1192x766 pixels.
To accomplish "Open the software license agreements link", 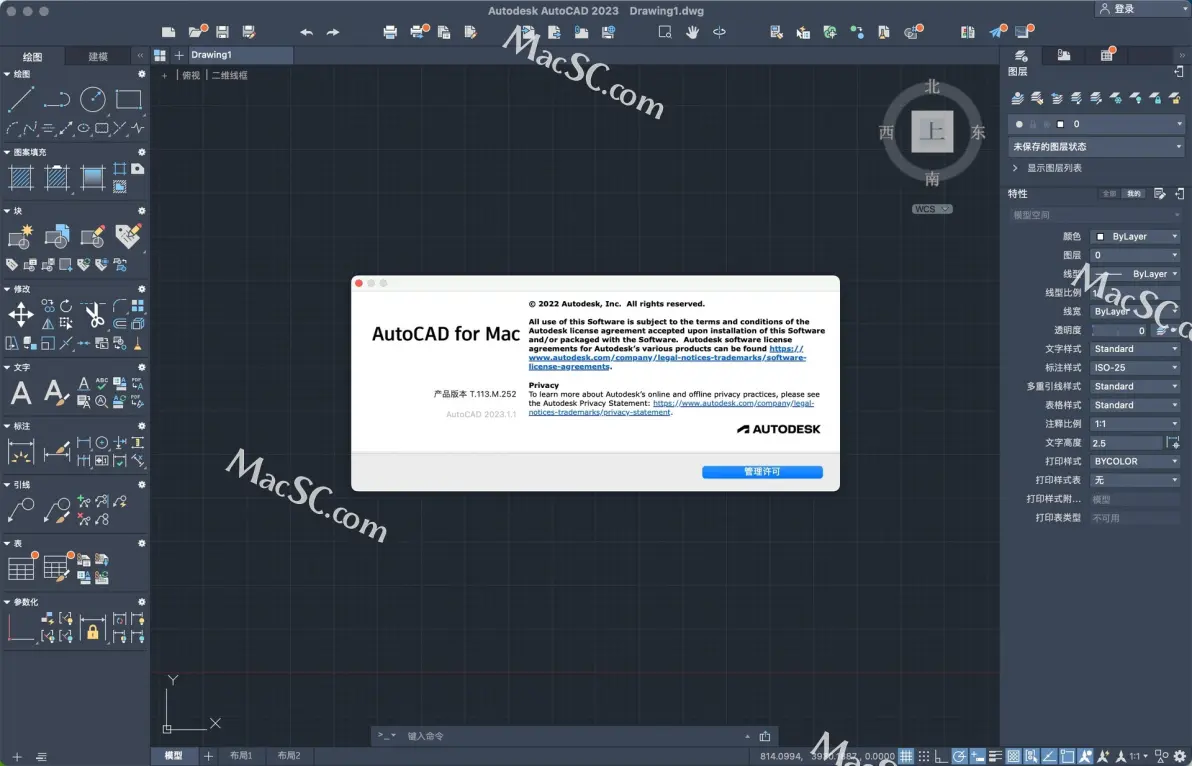I will [x=667, y=357].
